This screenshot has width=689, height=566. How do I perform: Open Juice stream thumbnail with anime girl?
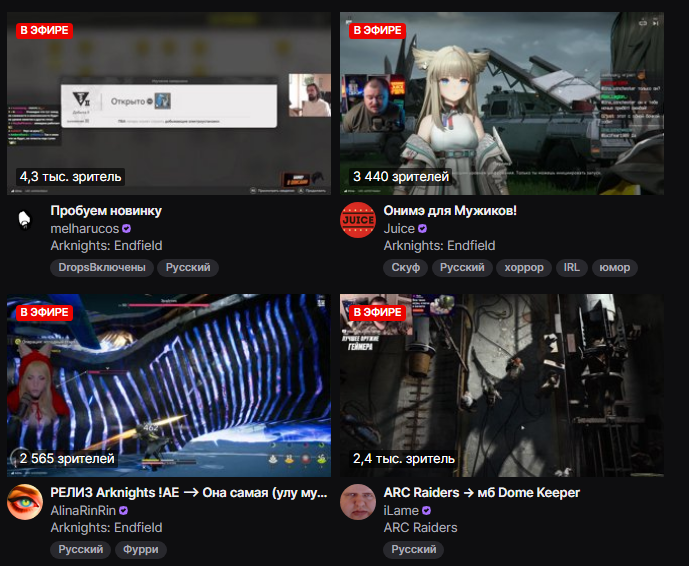click(502, 103)
